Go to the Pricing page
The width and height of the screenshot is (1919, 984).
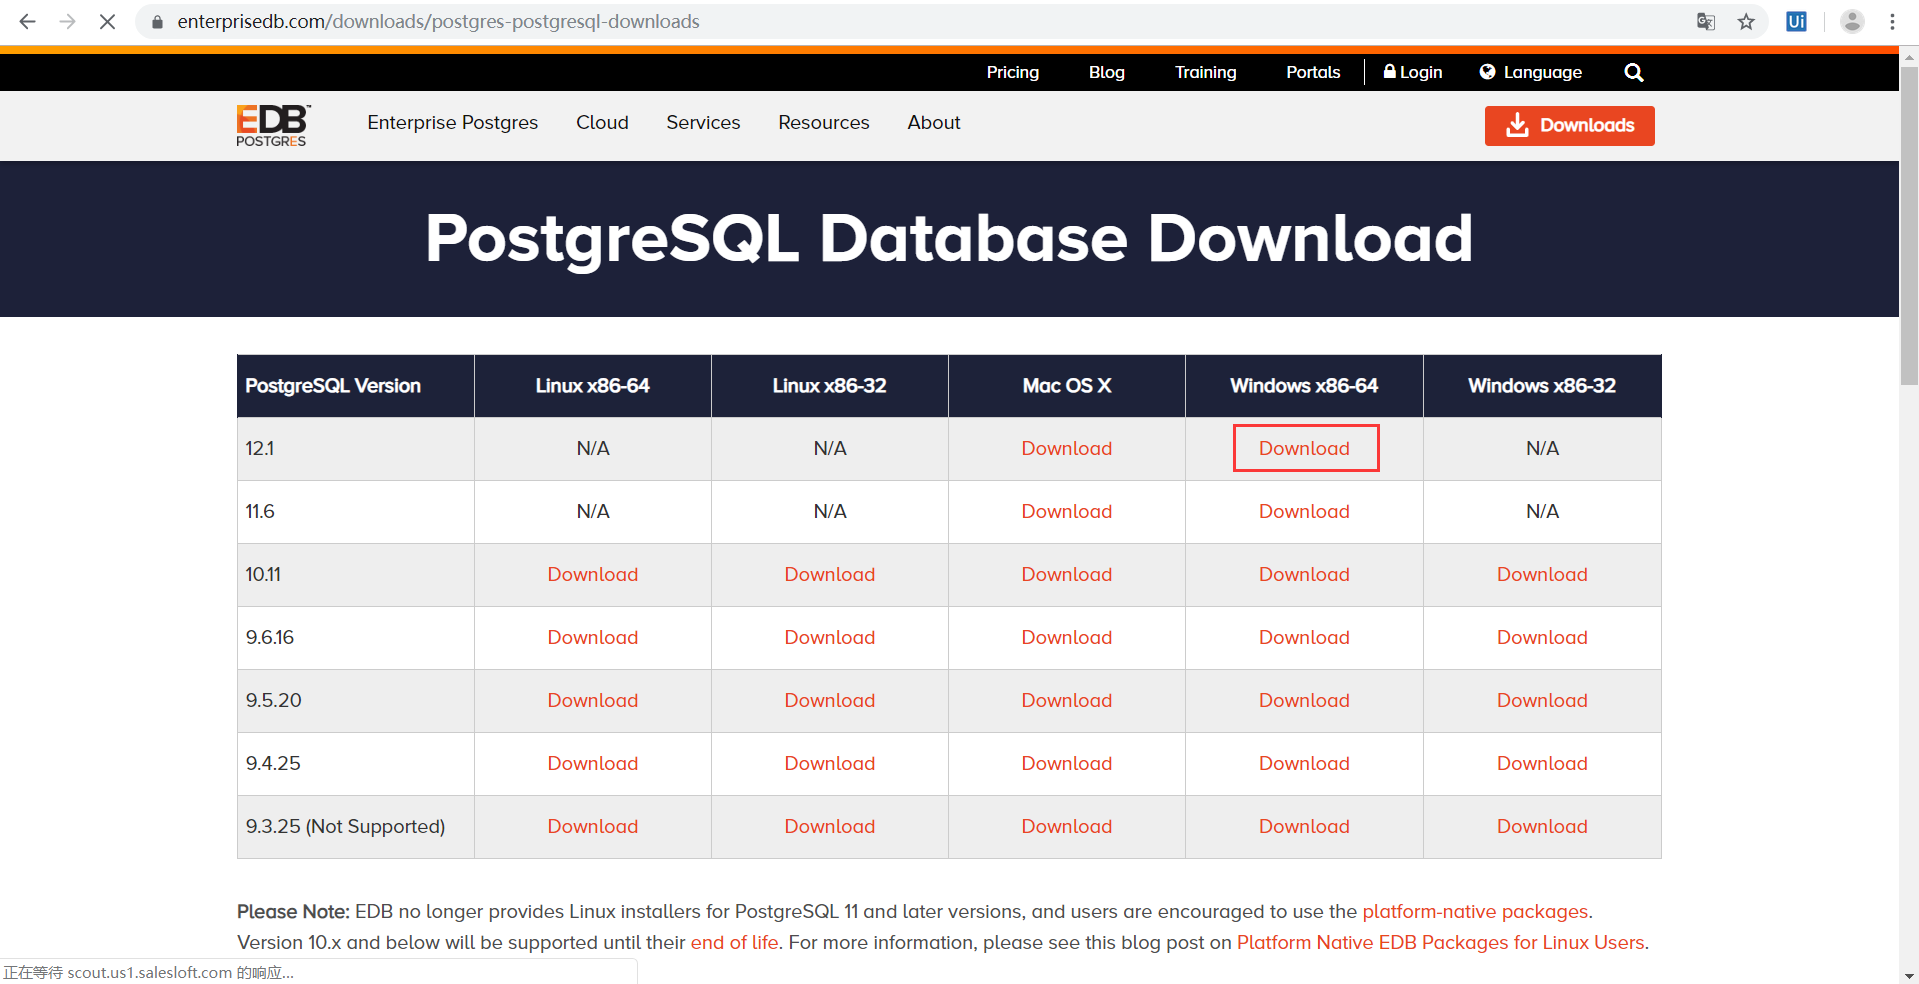pos(1012,72)
